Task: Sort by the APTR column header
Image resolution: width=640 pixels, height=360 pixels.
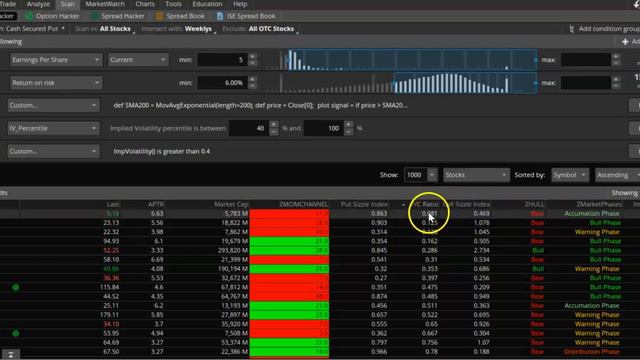Action: pos(156,204)
